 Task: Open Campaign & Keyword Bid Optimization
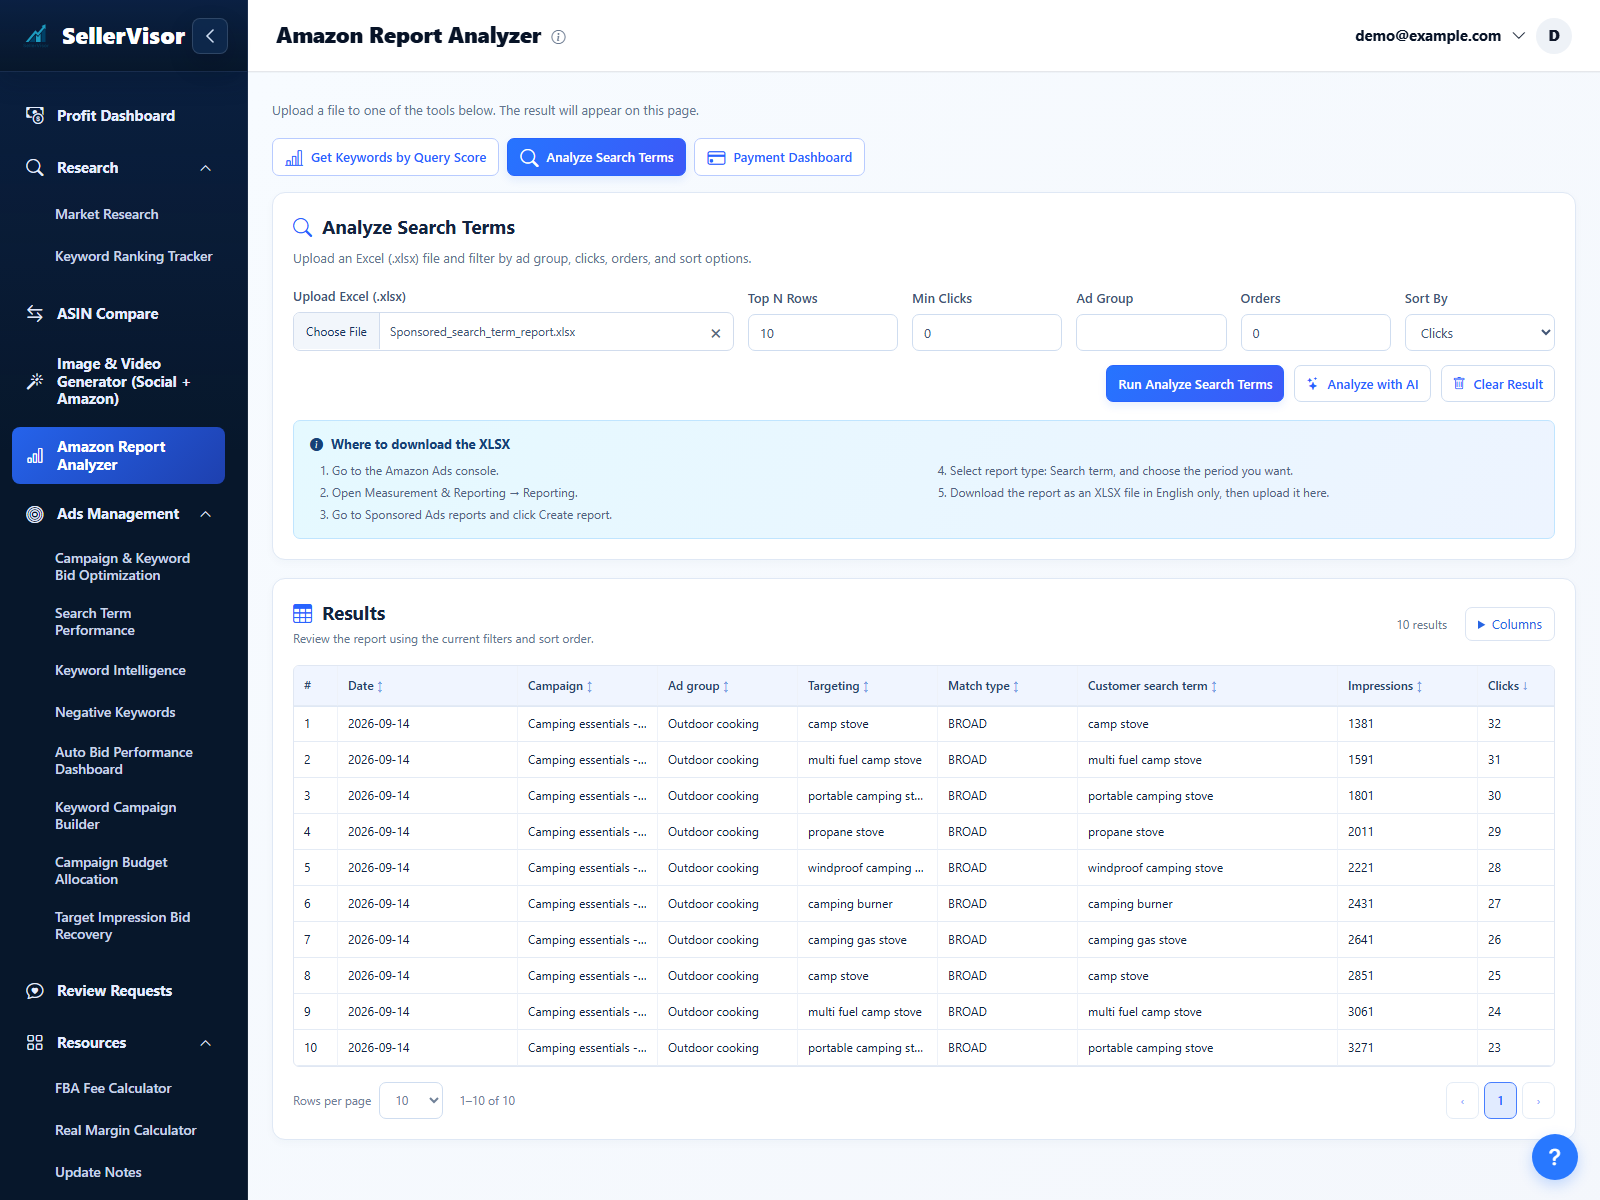pyautogui.click(x=122, y=567)
